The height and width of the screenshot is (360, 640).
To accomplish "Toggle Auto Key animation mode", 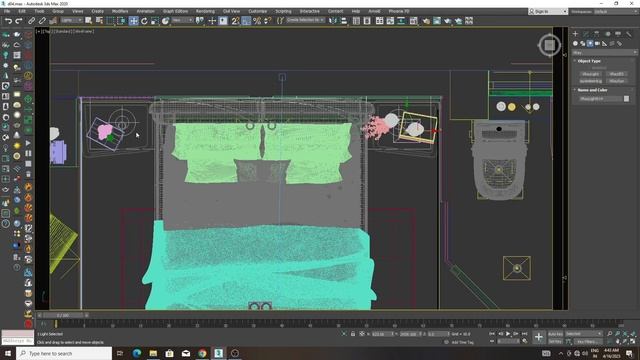I will 555,334.
